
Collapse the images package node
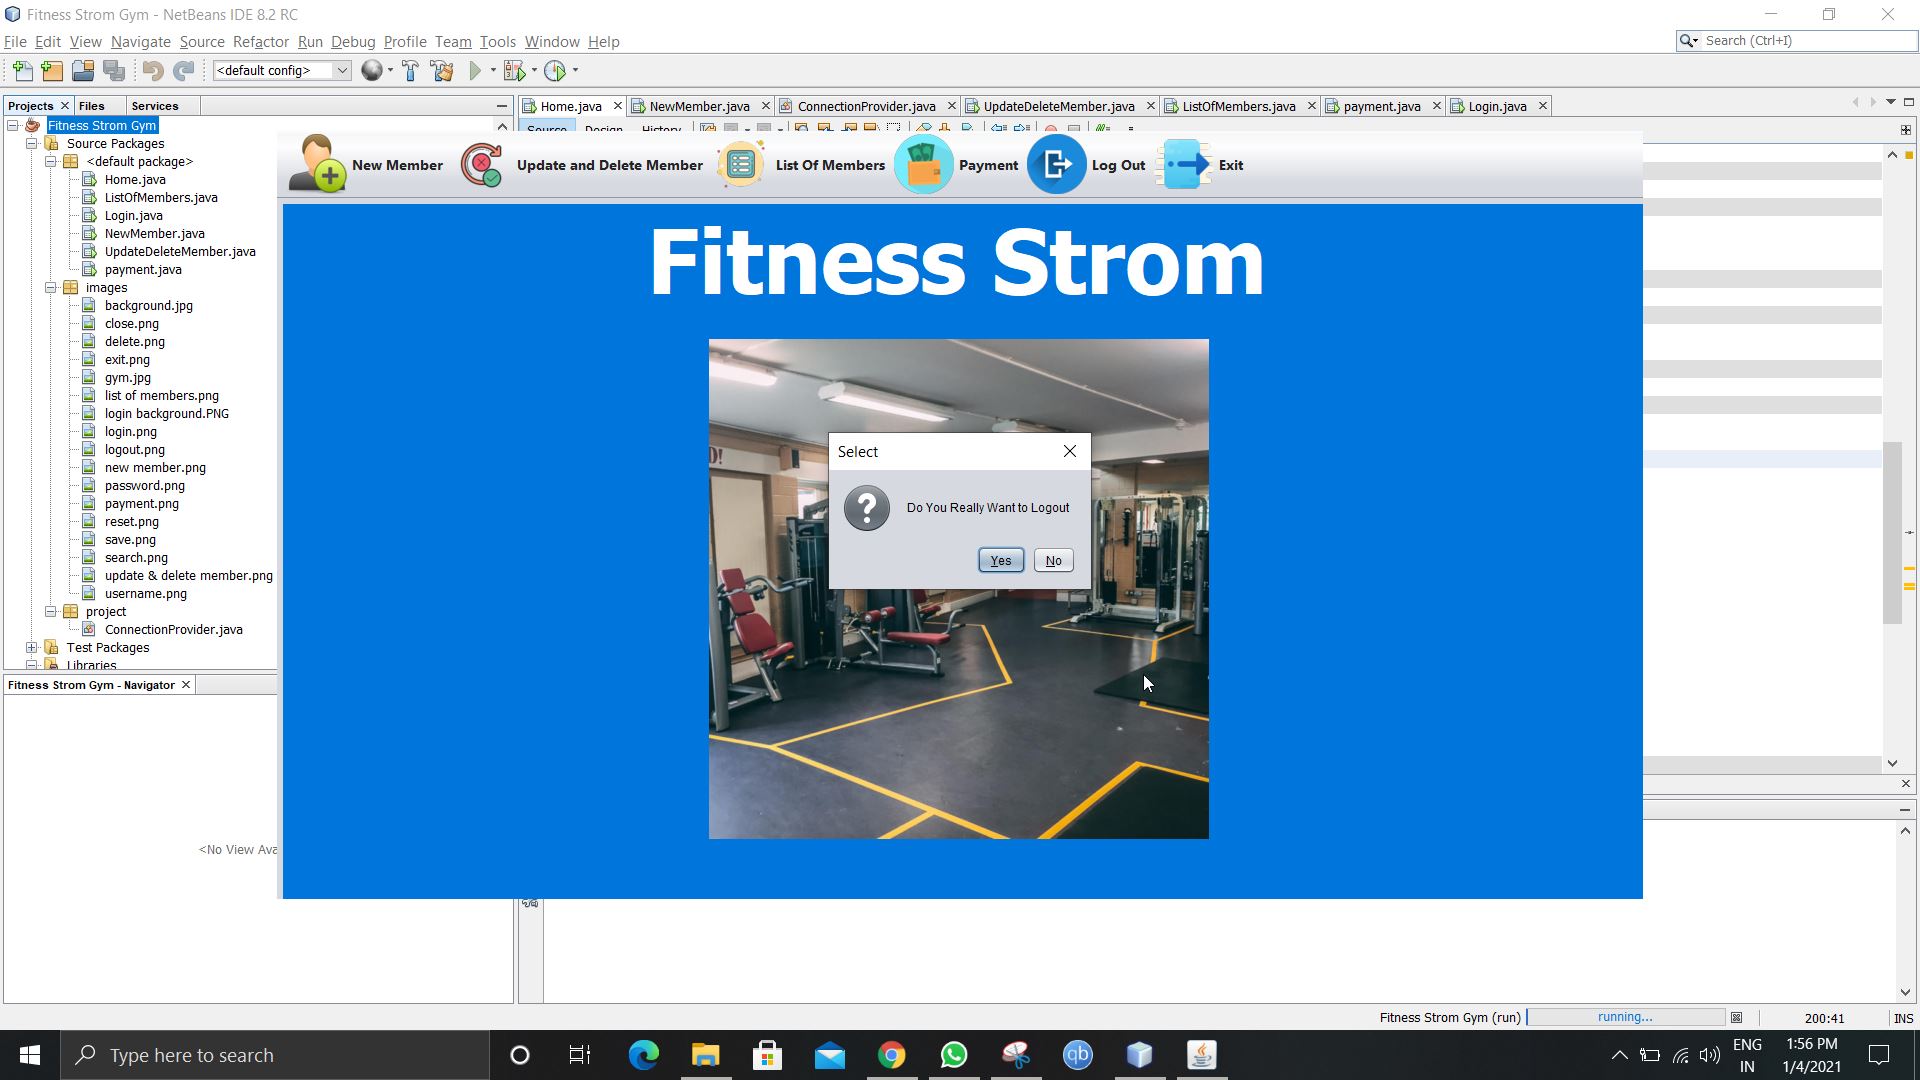51,288
